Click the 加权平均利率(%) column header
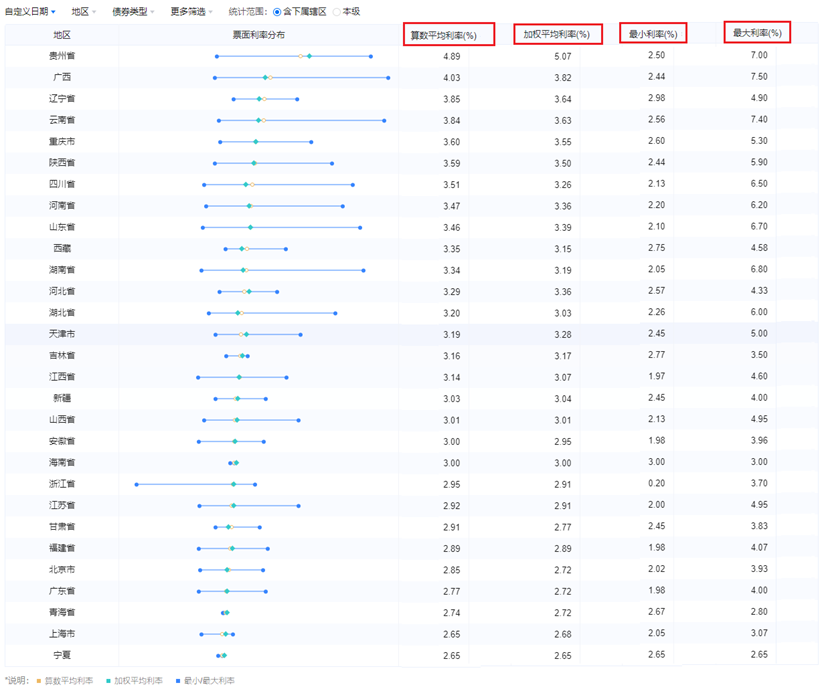This screenshot has height=697, width=820. (x=557, y=35)
